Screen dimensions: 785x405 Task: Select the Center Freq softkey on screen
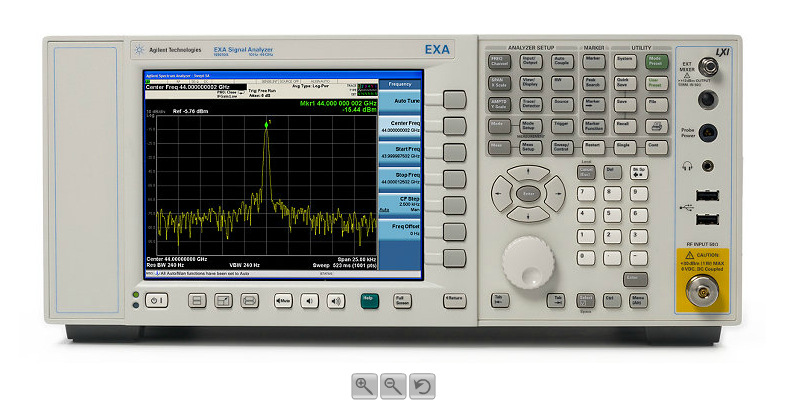coord(399,127)
